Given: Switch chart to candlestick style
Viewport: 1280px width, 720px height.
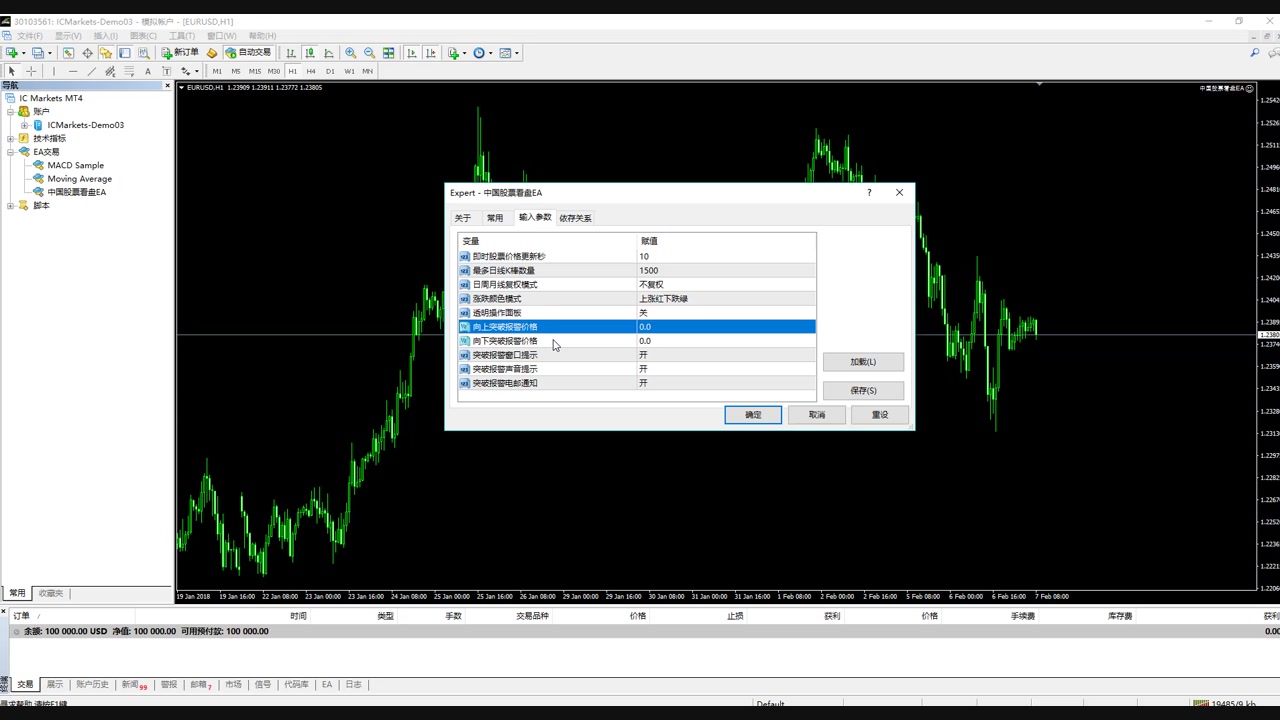Looking at the screenshot, I should (310, 53).
